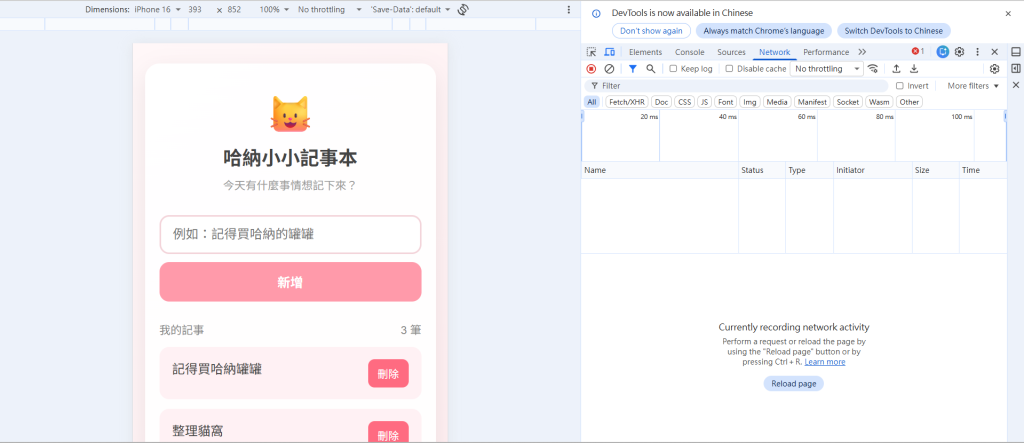Open DevTools three-dot customize menu
Screen dimensions: 1024x443
pos(978,52)
